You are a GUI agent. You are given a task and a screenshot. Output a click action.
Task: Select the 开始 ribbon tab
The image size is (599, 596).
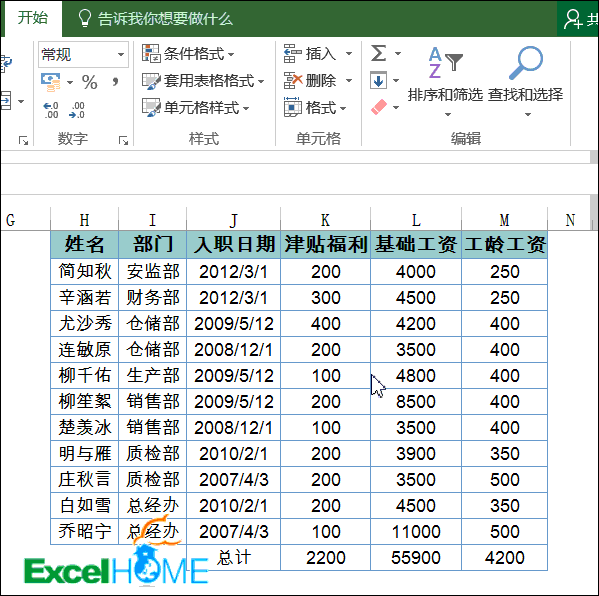(32, 18)
